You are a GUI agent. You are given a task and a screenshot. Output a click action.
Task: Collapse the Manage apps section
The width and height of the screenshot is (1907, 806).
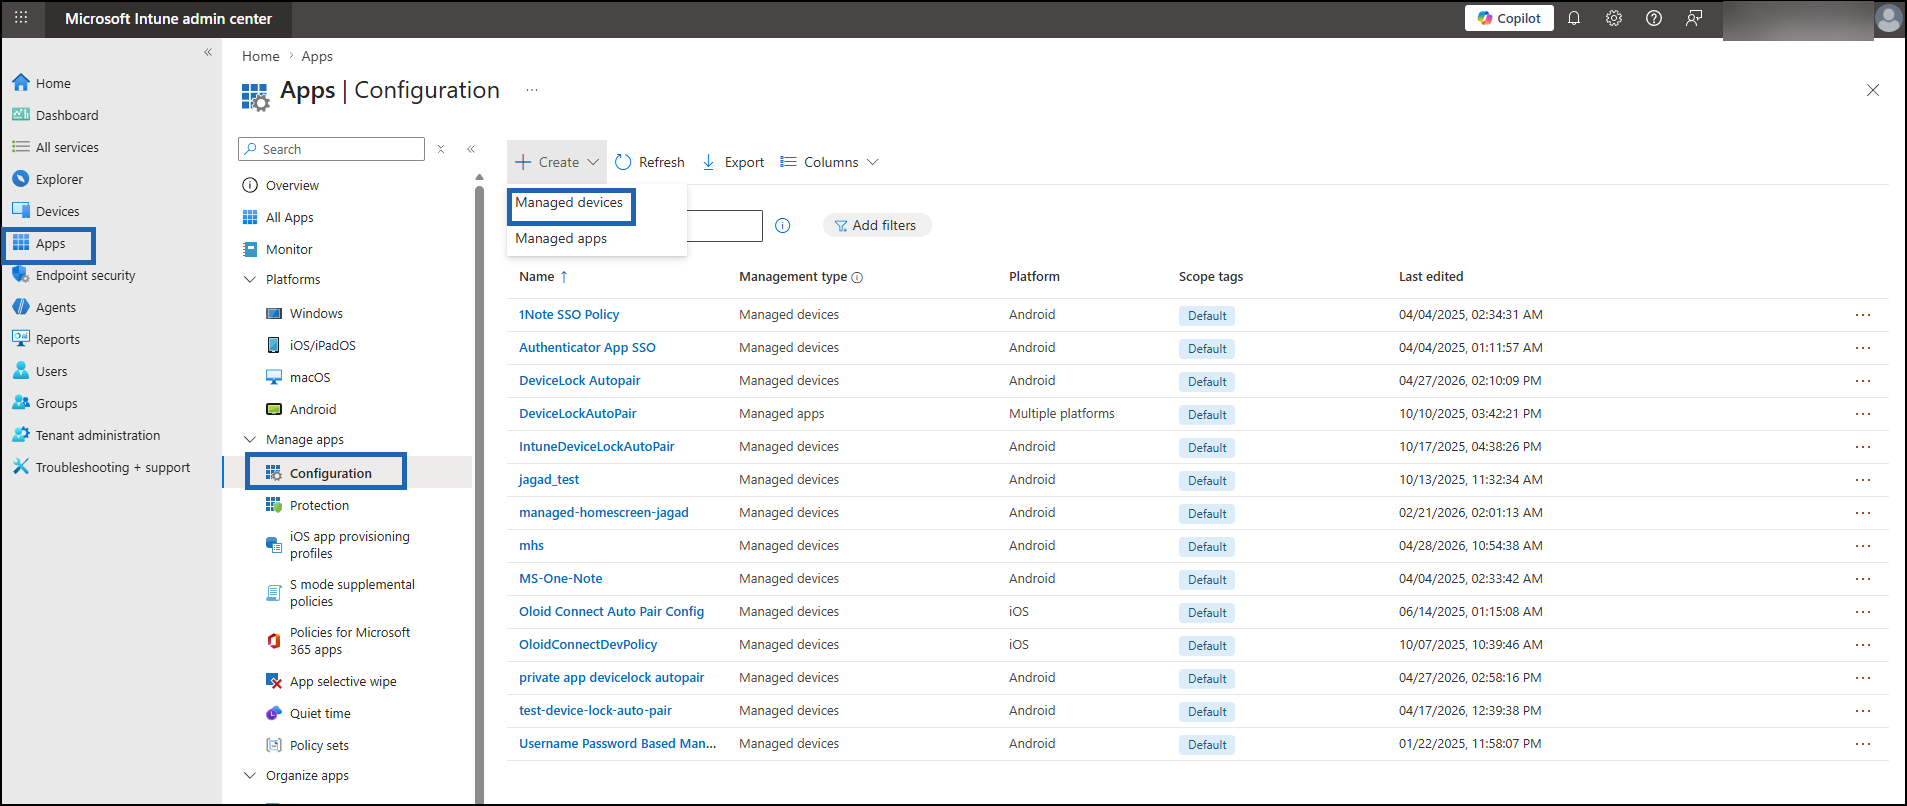(250, 439)
